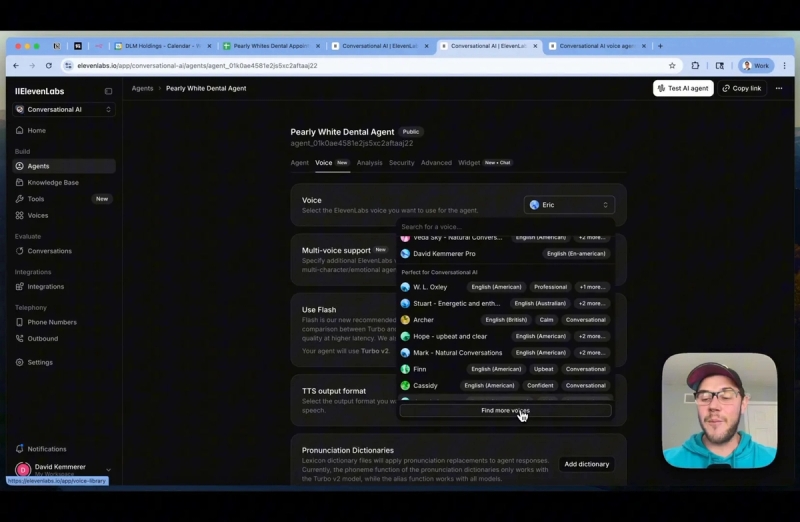Screen dimensions: 800x522
Task: Close the DLM Holdings Calendar tab
Action: [209, 46]
